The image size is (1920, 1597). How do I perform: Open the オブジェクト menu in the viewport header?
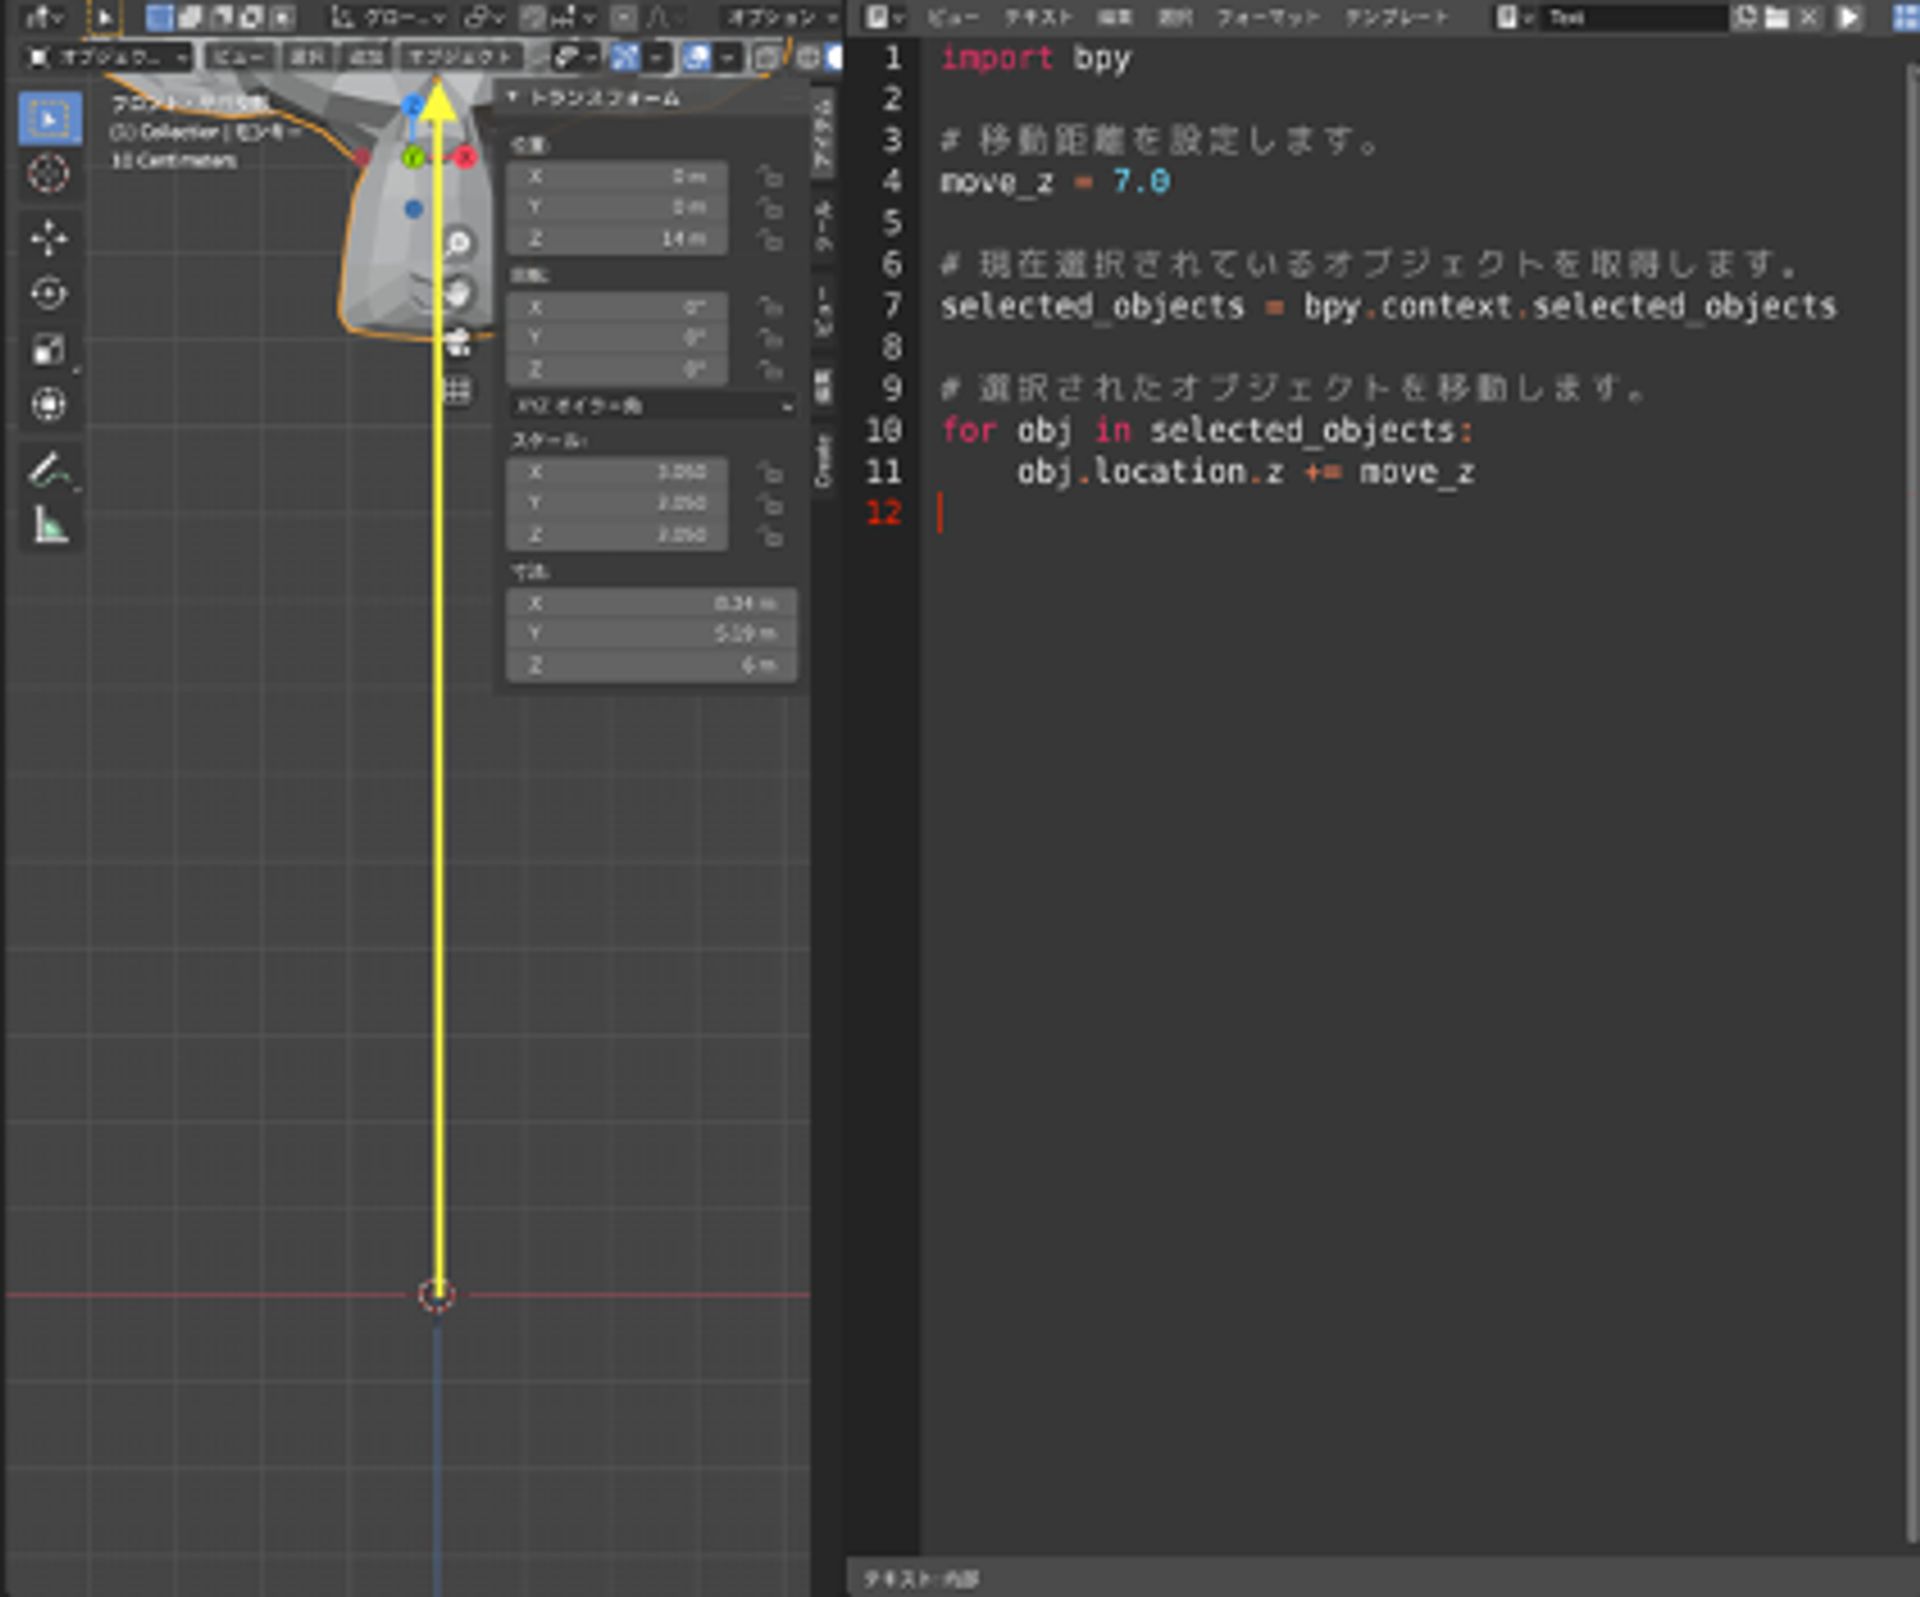[x=462, y=56]
